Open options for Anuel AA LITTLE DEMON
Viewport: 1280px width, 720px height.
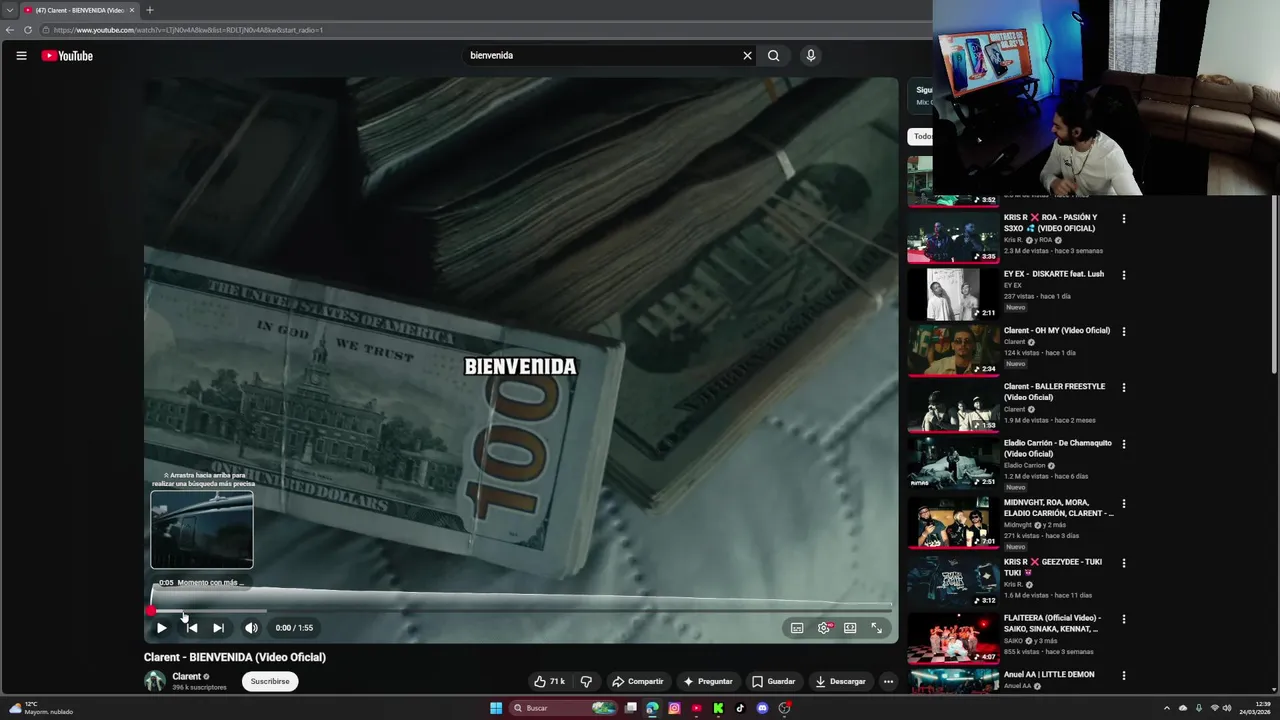click(1124, 675)
